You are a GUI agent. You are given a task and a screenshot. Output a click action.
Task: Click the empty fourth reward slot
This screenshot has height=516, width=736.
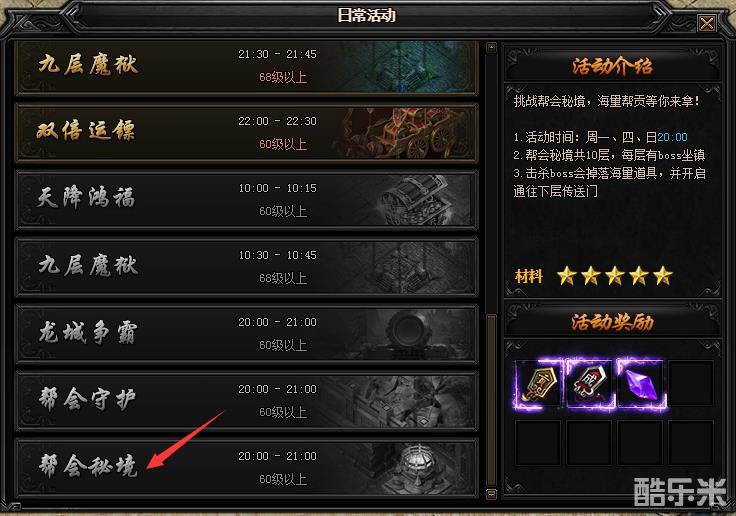691,384
